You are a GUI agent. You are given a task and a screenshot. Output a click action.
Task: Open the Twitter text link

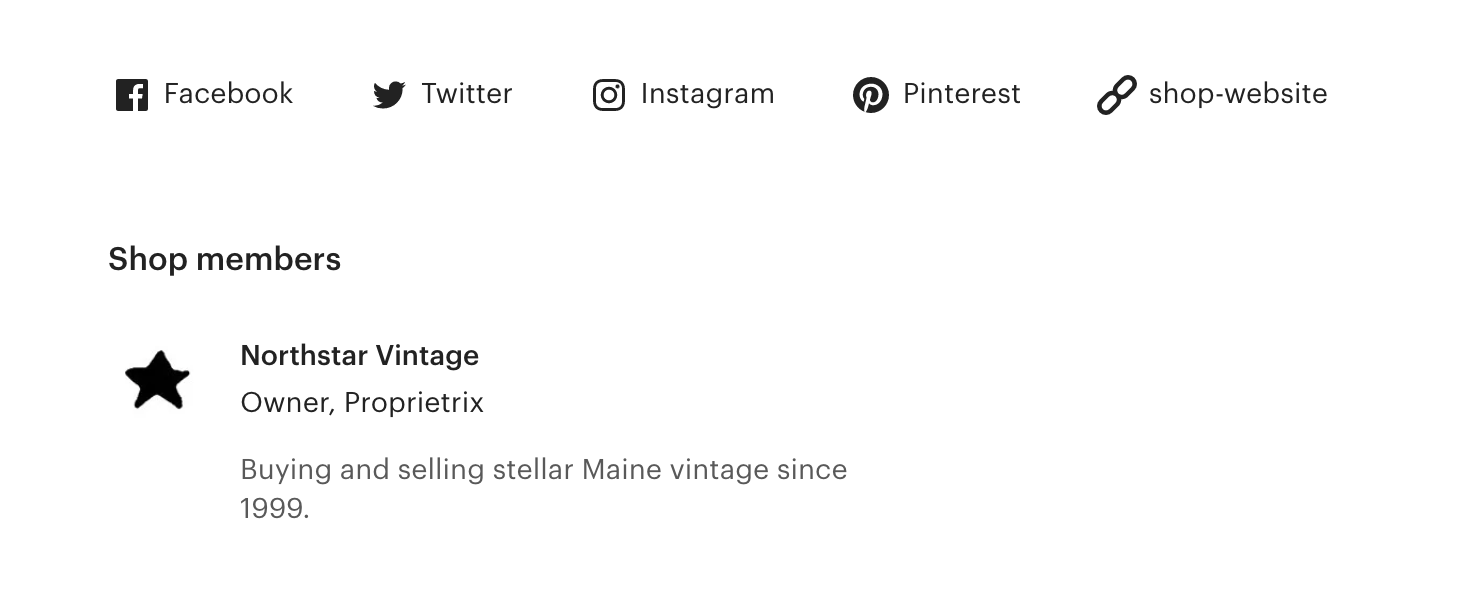pos(466,94)
